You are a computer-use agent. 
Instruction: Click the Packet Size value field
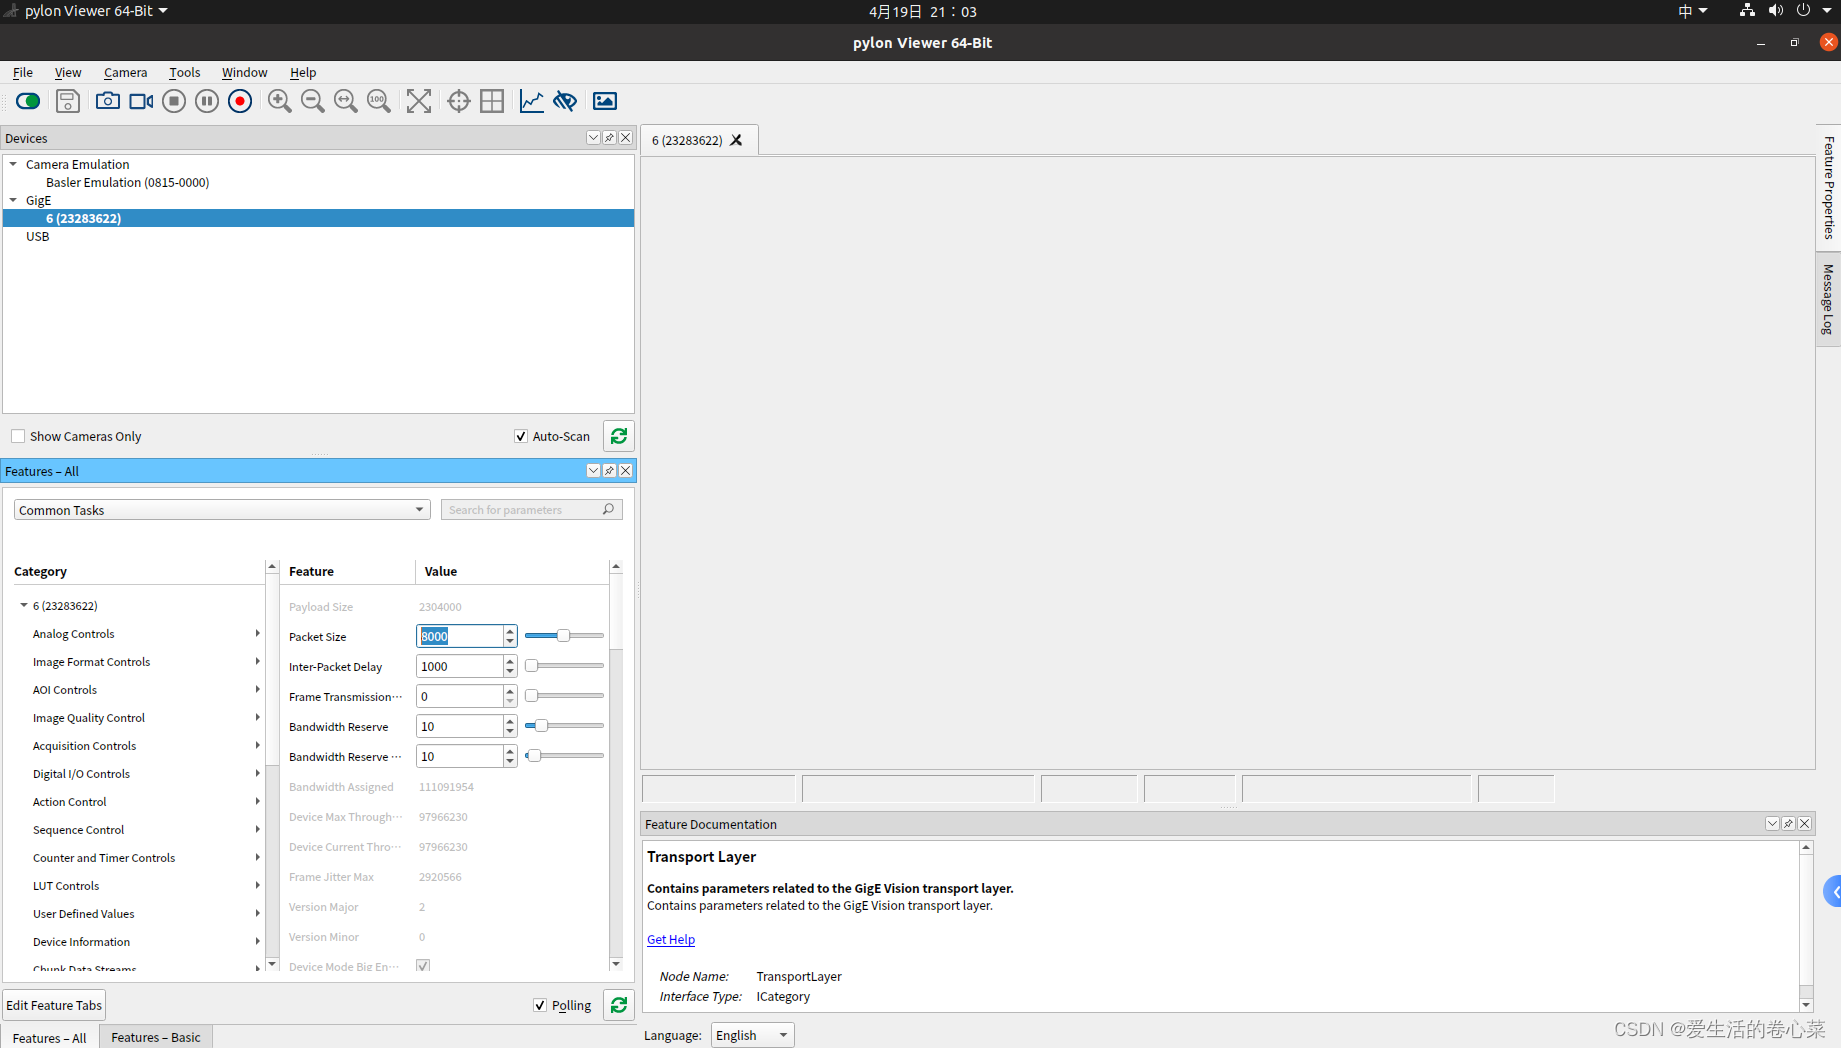[459, 636]
